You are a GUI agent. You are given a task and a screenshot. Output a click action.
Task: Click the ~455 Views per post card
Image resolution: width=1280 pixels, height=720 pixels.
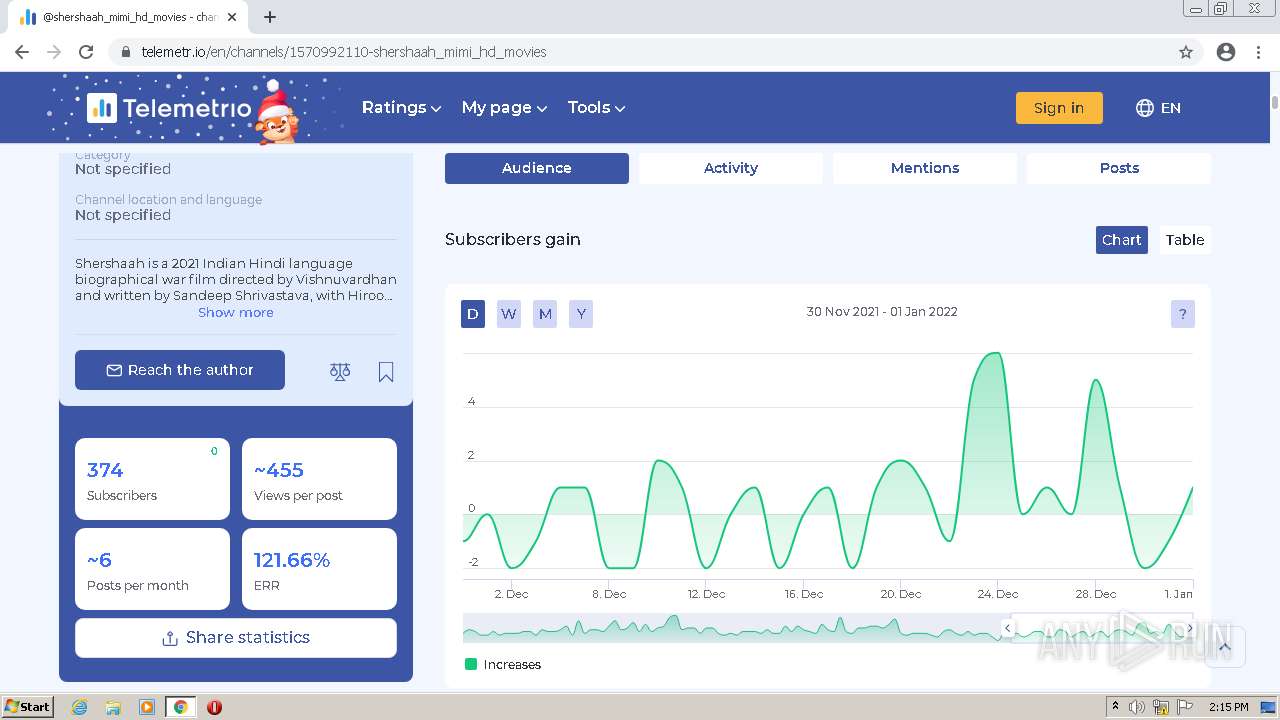319,479
